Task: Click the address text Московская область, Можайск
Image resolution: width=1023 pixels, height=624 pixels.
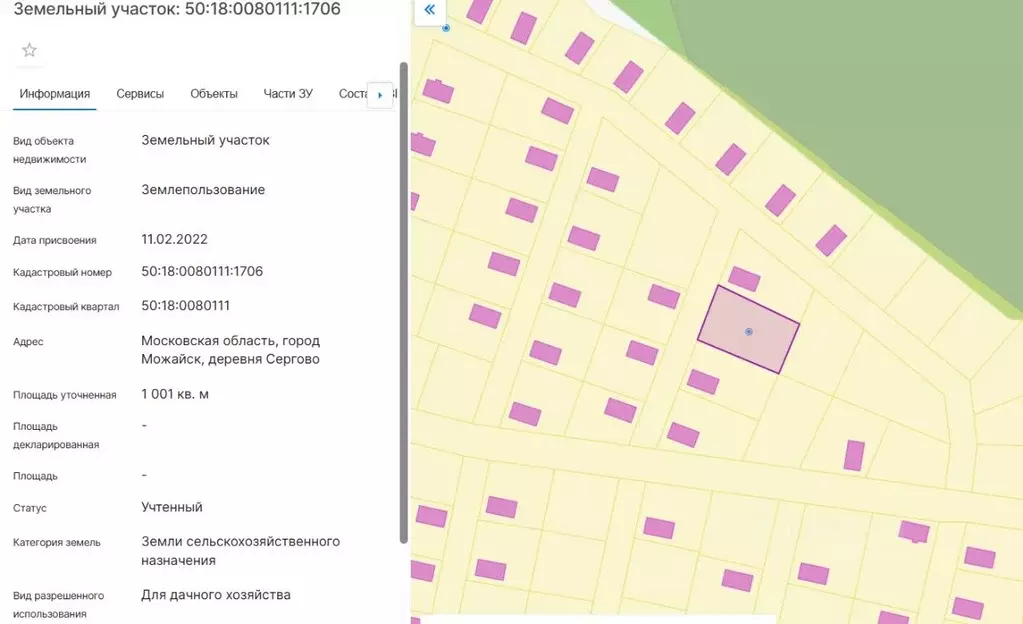Action: click(x=230, y=350)
